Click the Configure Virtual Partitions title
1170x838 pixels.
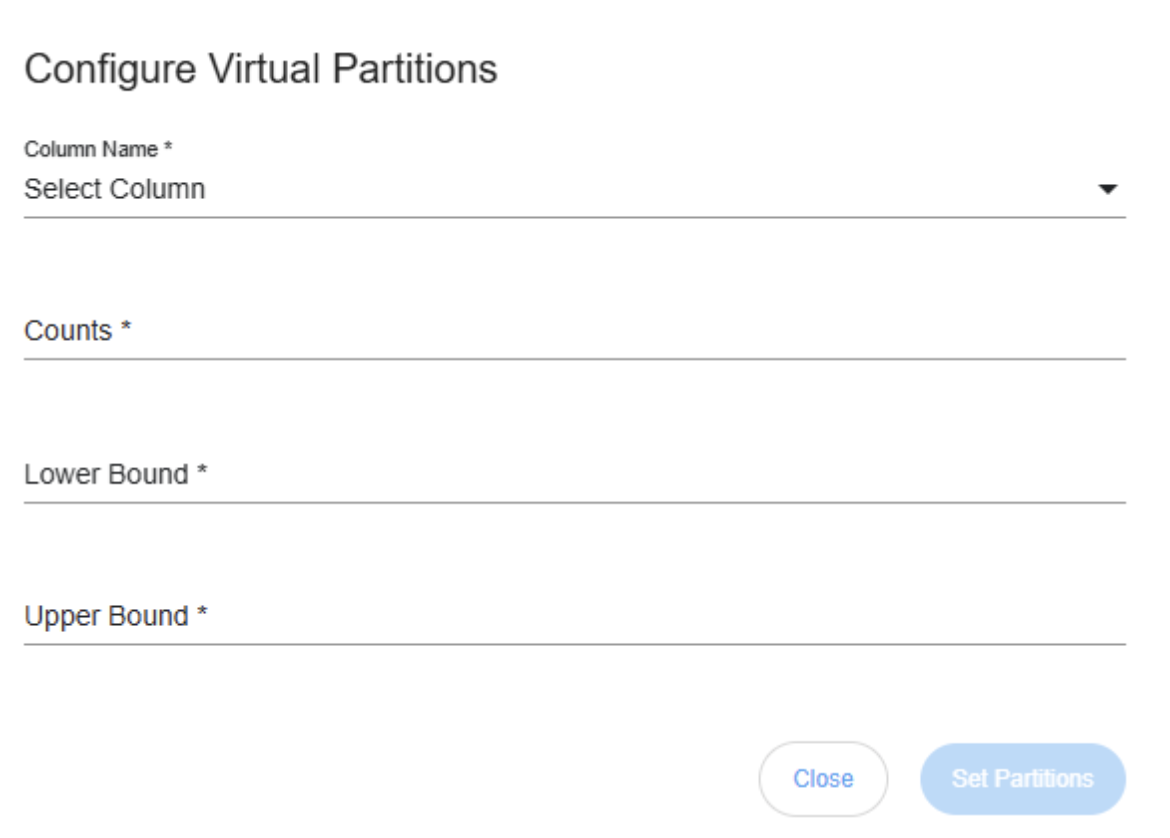tap(260, 71)
